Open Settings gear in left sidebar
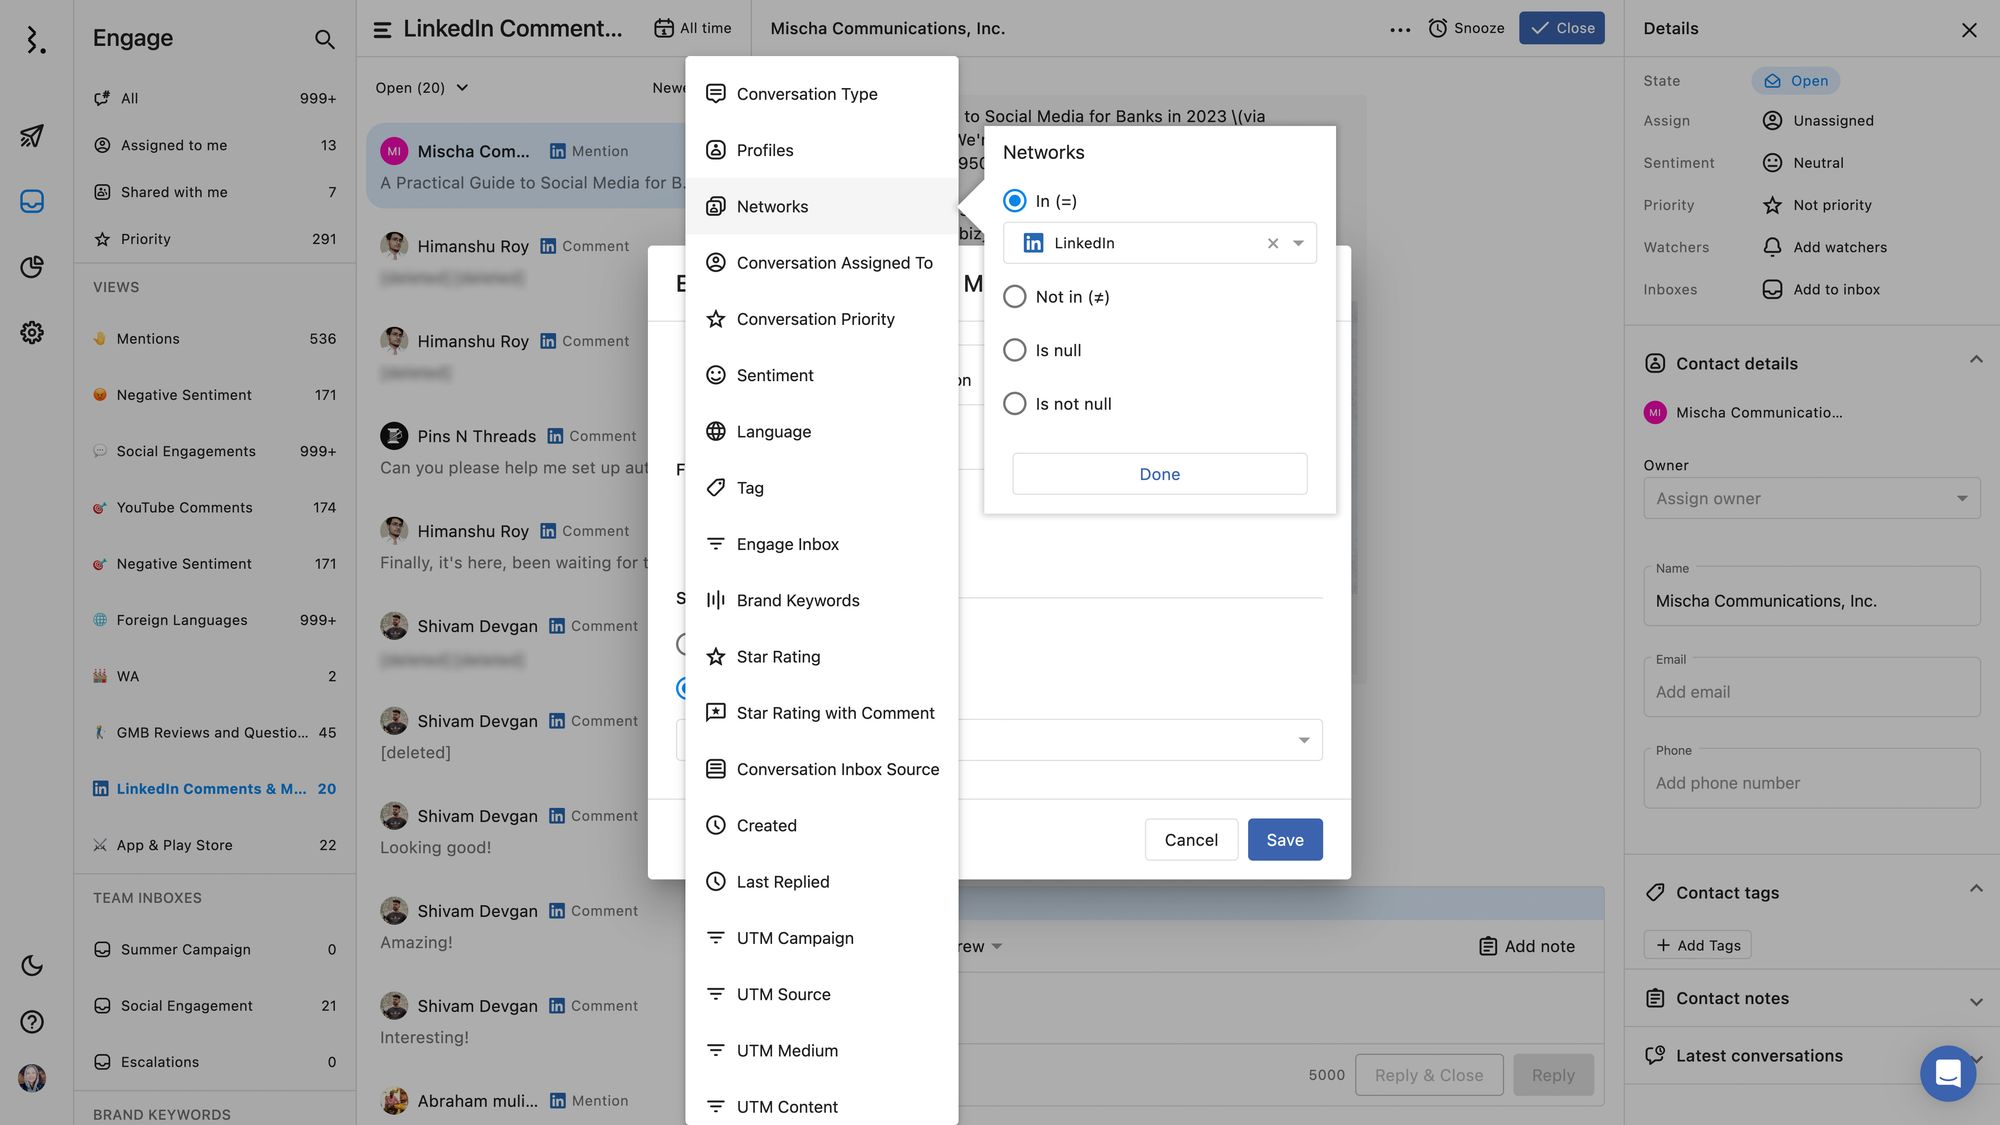The width and height of the screenshot is (2000, 1125). point(32,332)
